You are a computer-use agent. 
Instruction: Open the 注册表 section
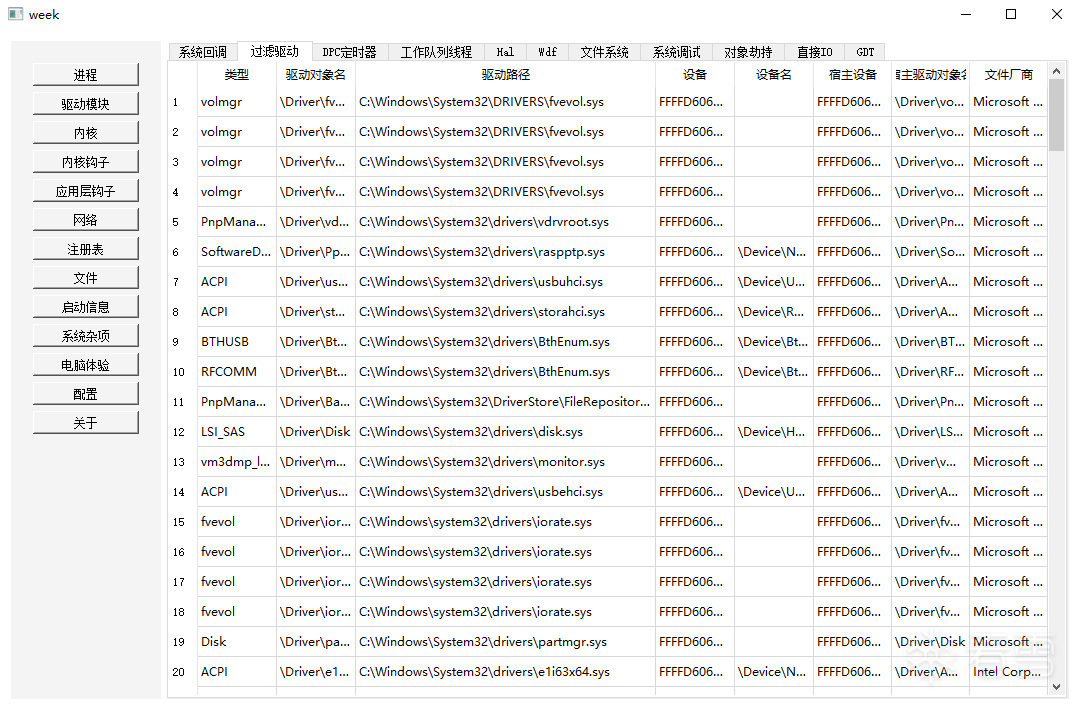tap(85, 249)
